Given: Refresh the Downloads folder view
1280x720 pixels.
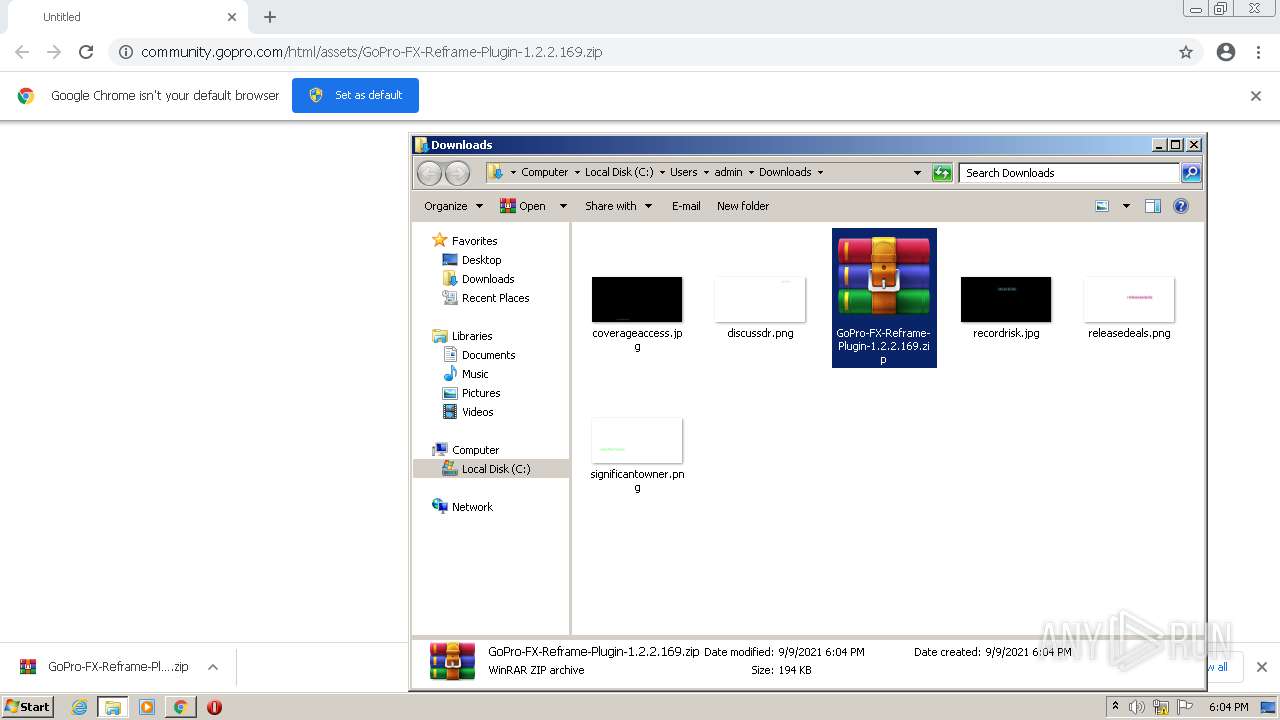Looking at the screenshot, I should click(x=942, y=173).
